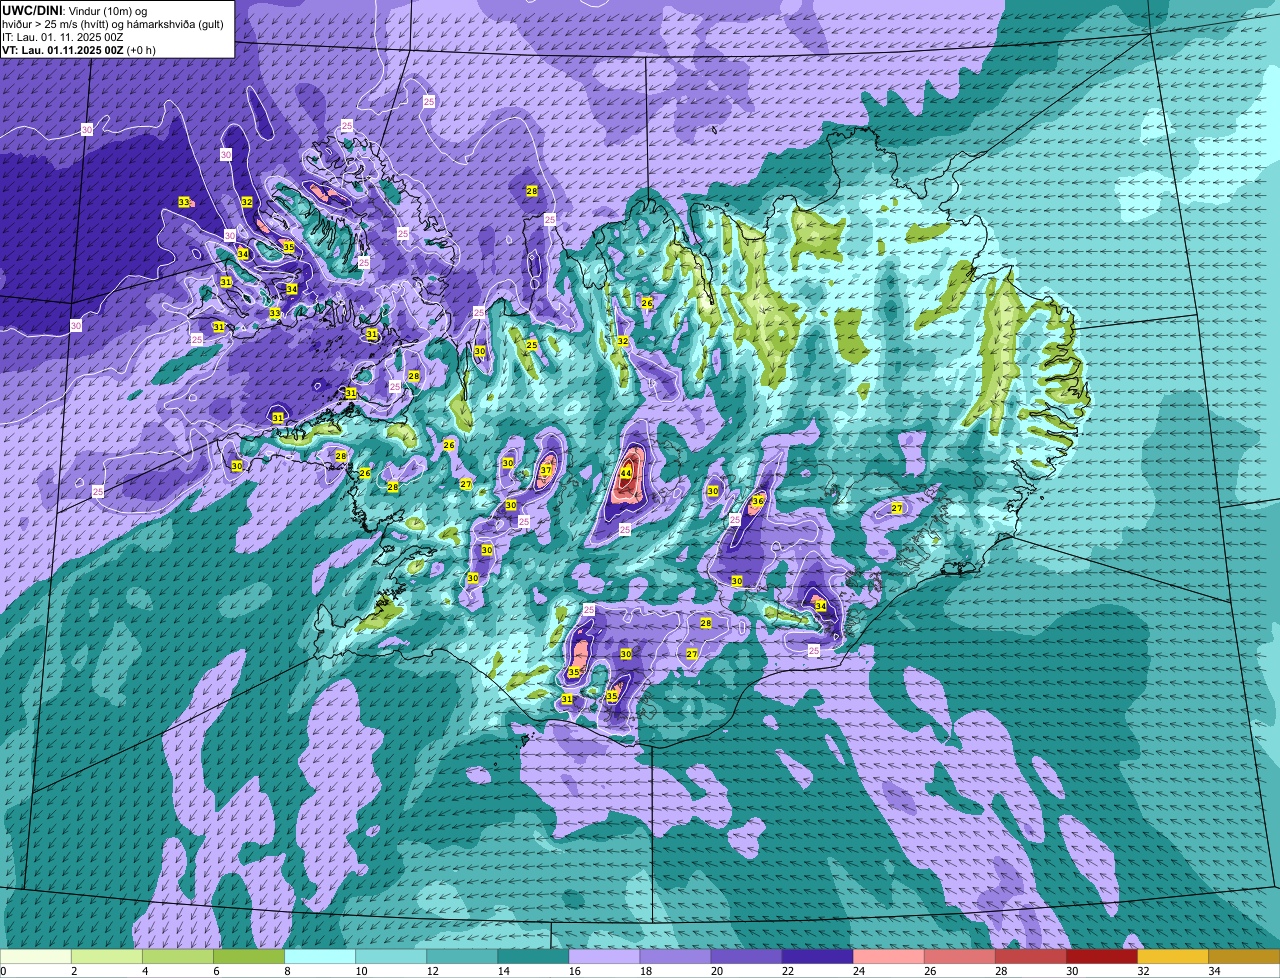Pick the 14–16 m/s dark teal legend swatch
Image resolution: width=1280 pixels, height=978 pixels.
tap(533, 956)
